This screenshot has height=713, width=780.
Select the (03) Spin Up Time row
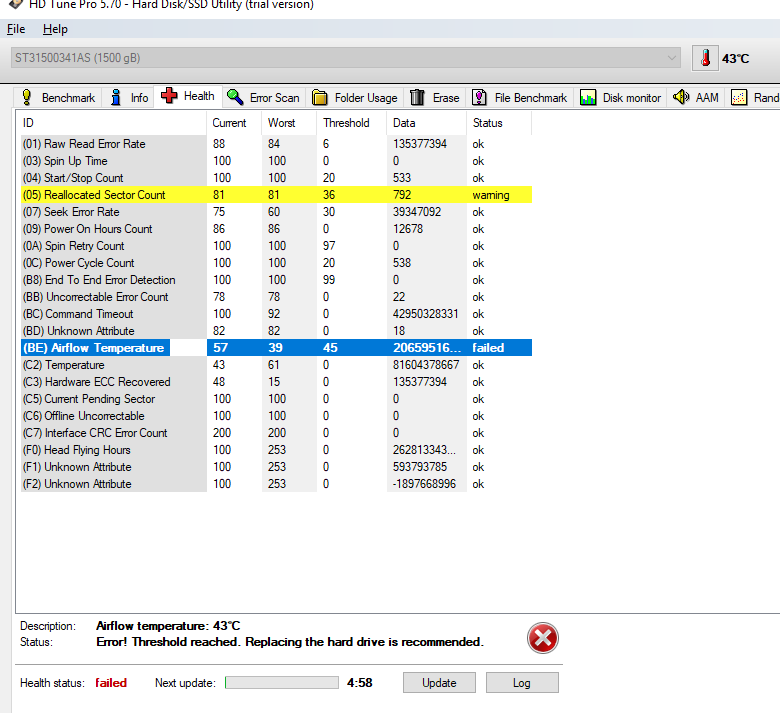tap(277, 161)
